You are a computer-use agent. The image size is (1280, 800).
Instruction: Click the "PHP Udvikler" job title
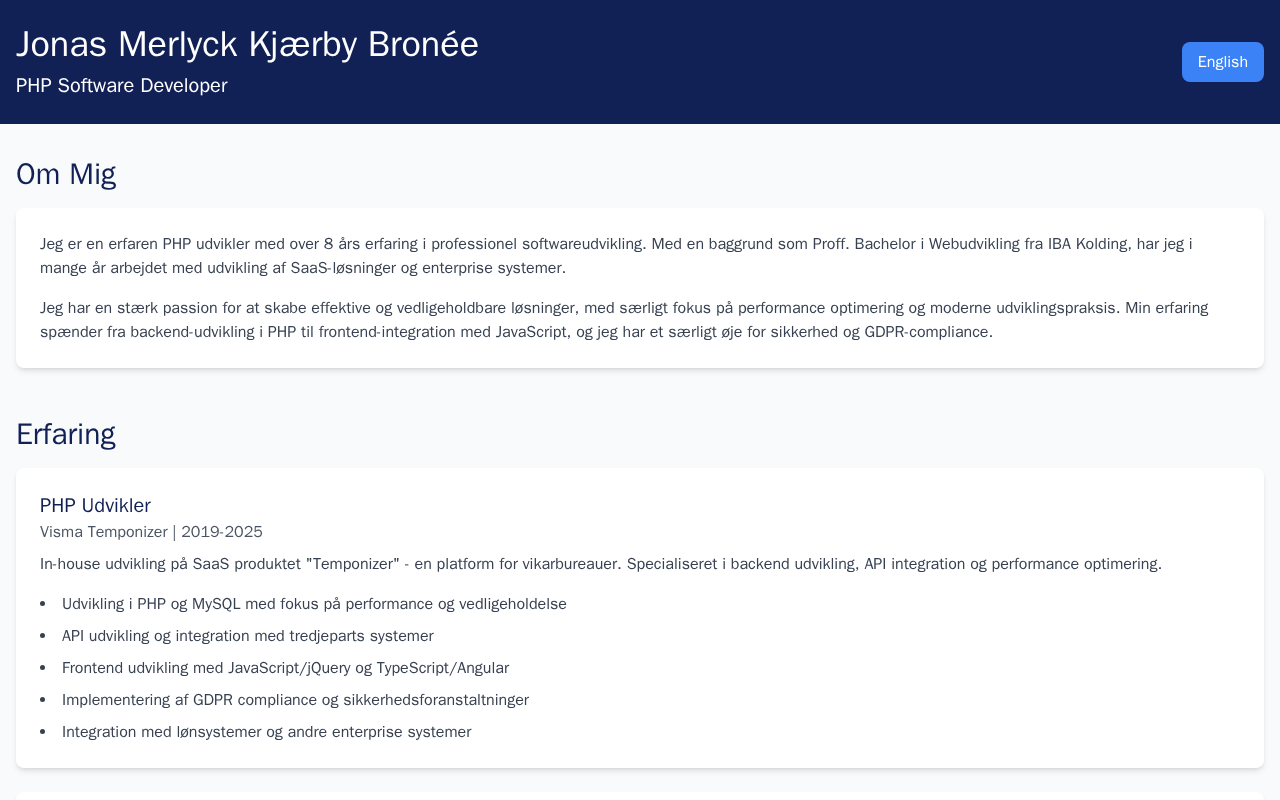[95, 506]
